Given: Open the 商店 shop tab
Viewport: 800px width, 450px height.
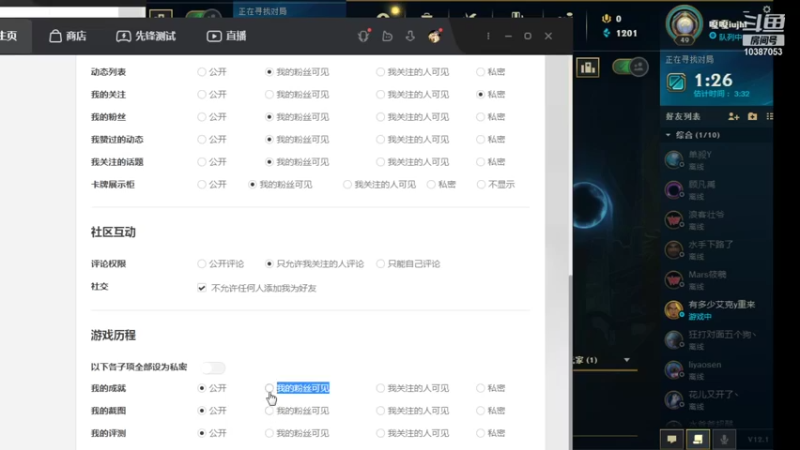Looking at the screenshot, I should (x=67, y=36).
